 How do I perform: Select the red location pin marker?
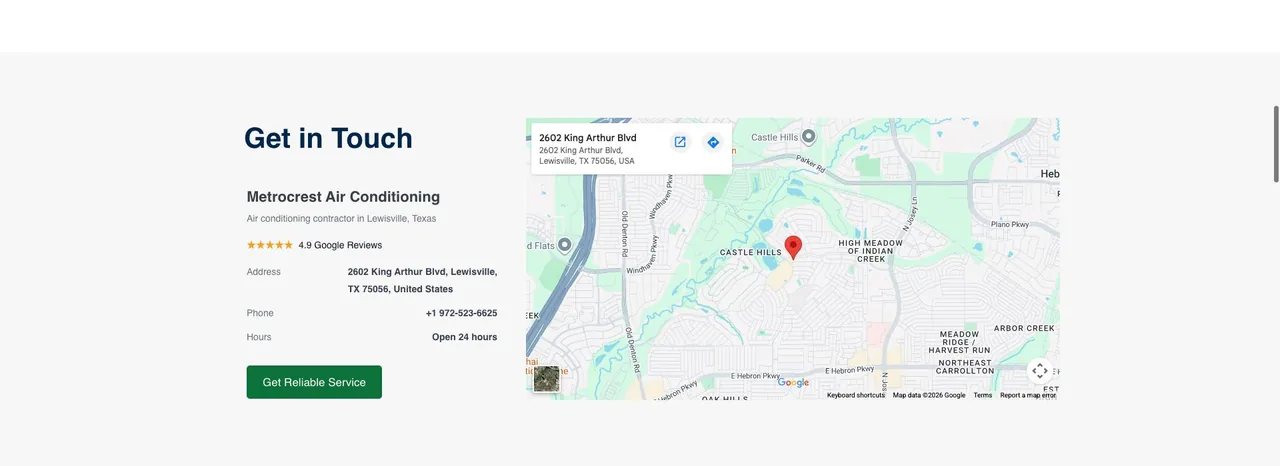pos(793,247)
